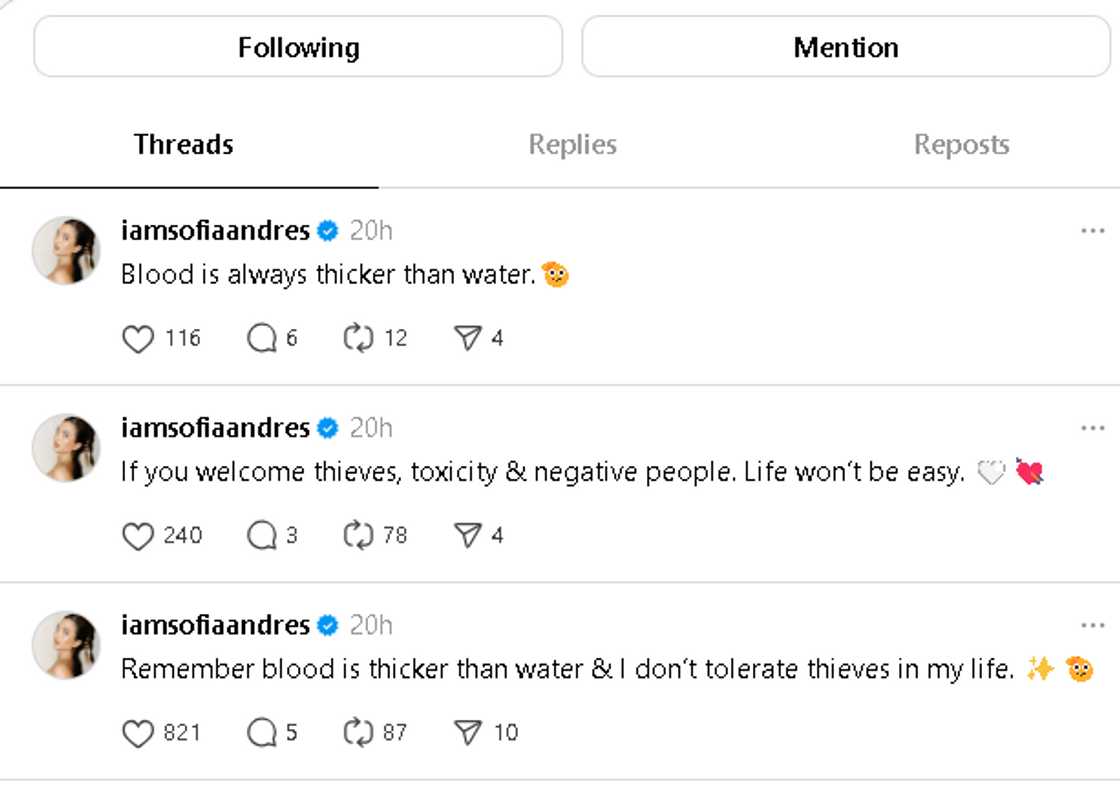
Task: Share the "Blood is always thicker" post
Action: [467, 339]
